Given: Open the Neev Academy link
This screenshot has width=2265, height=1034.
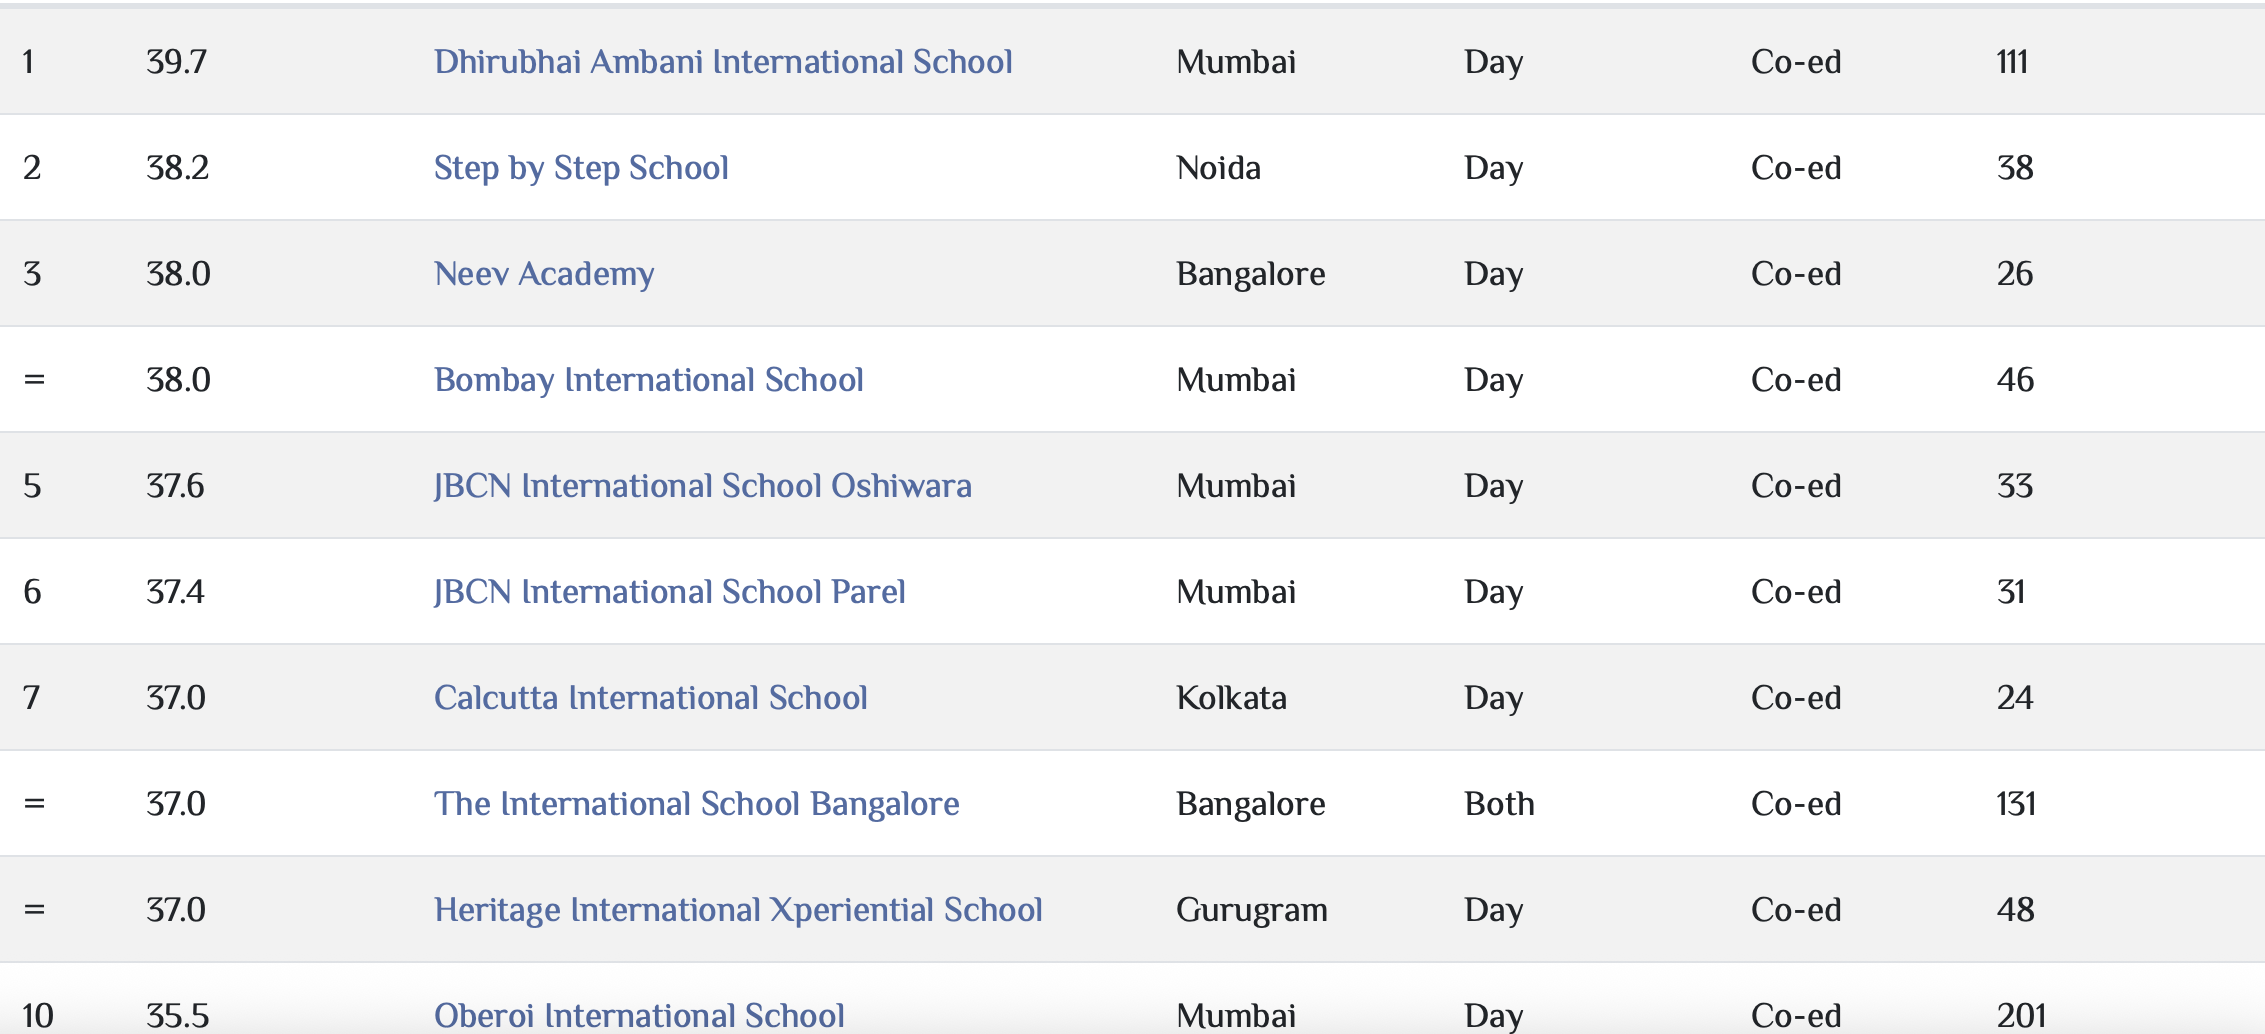Looking at the screenshot, I should 543,274.
